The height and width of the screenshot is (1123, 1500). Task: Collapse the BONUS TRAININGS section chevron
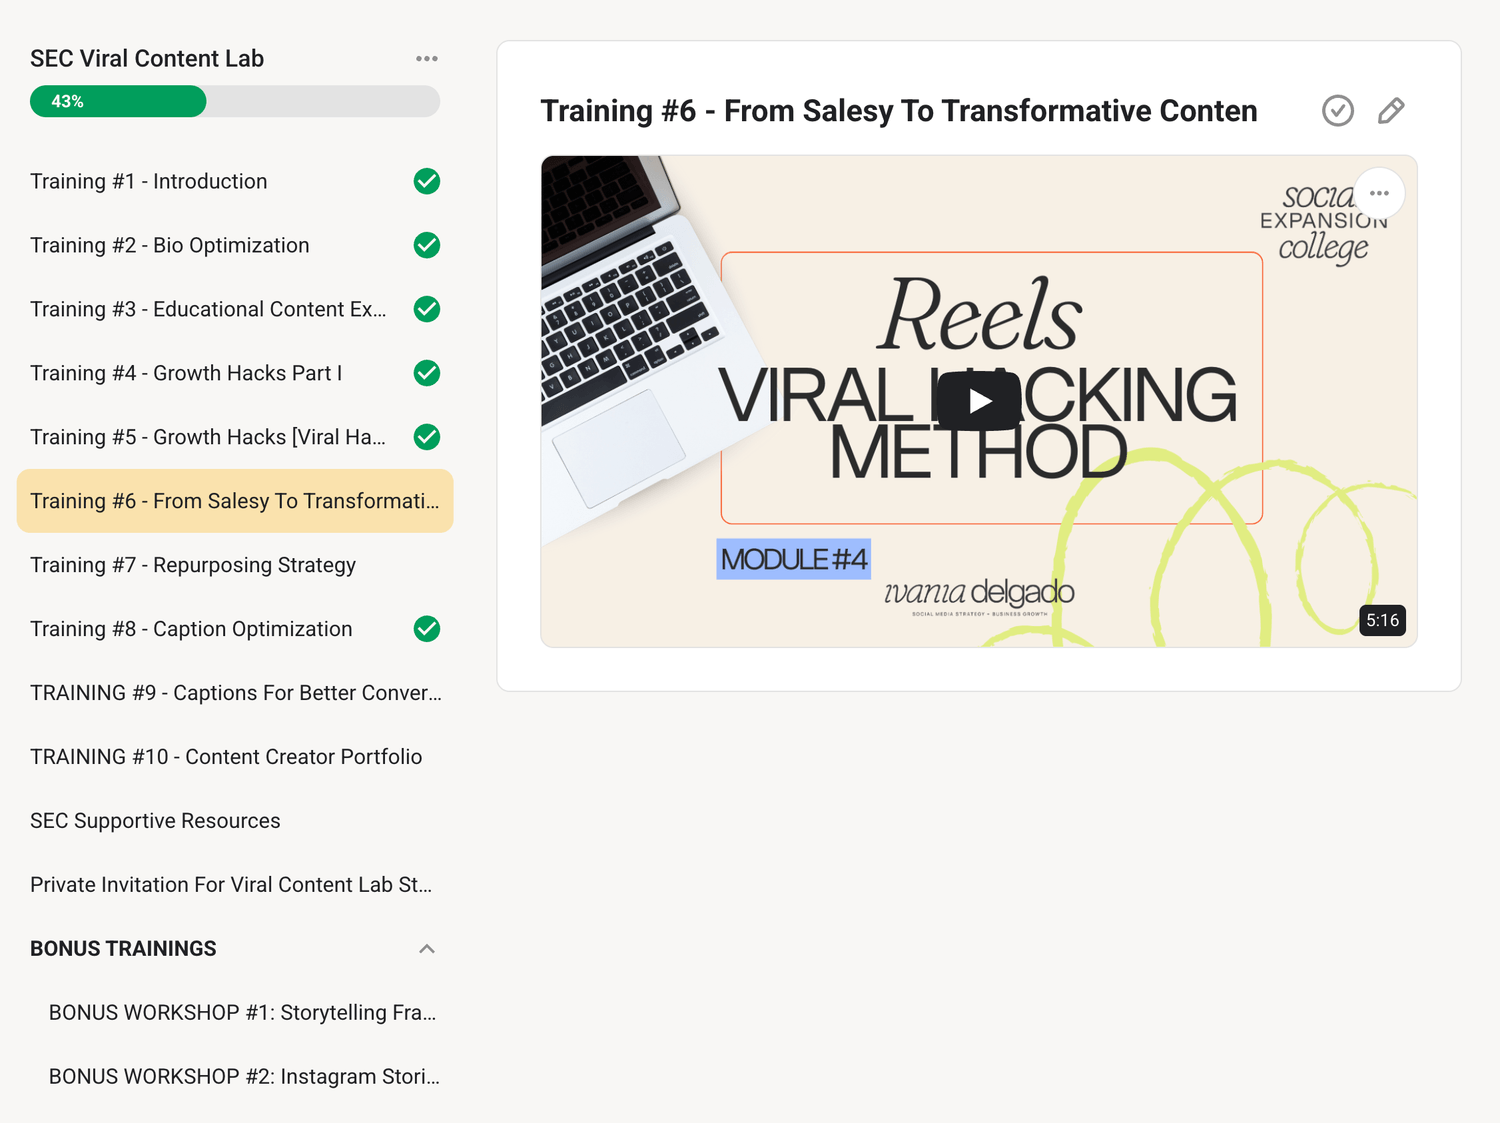click(427, 949)
